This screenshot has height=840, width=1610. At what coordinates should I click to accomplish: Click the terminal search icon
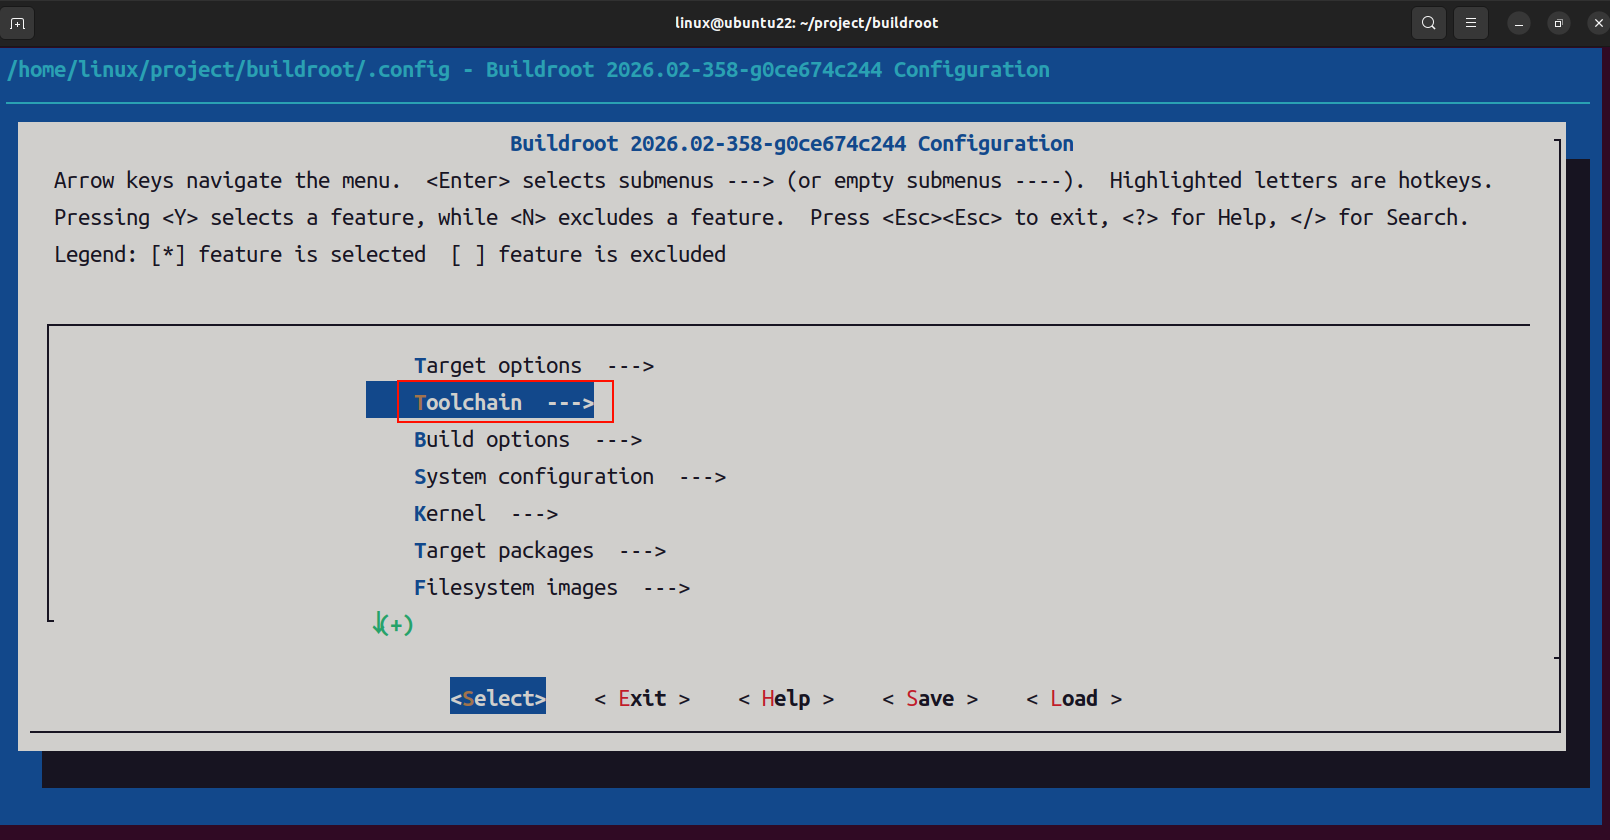[1428, 23]
